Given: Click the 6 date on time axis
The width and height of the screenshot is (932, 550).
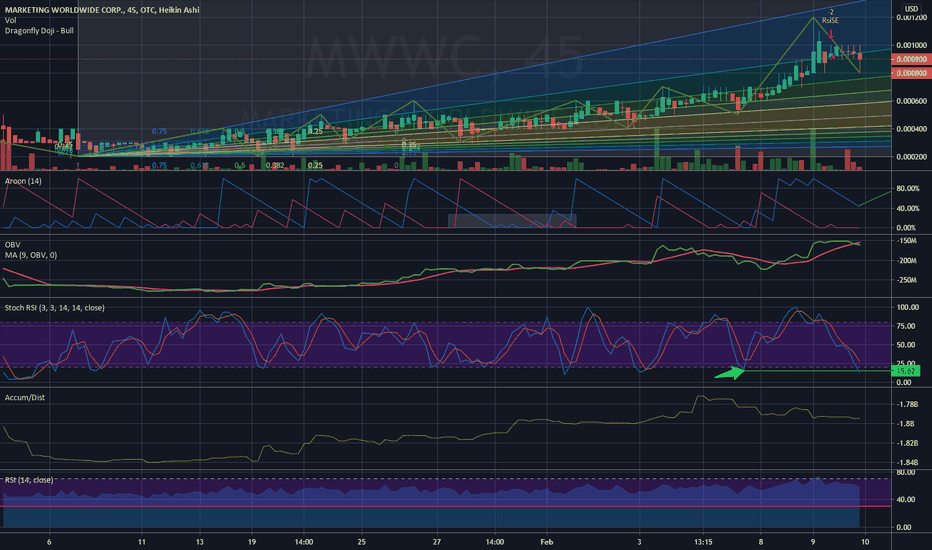Looking at the screenshot, I should click(49, 542).
